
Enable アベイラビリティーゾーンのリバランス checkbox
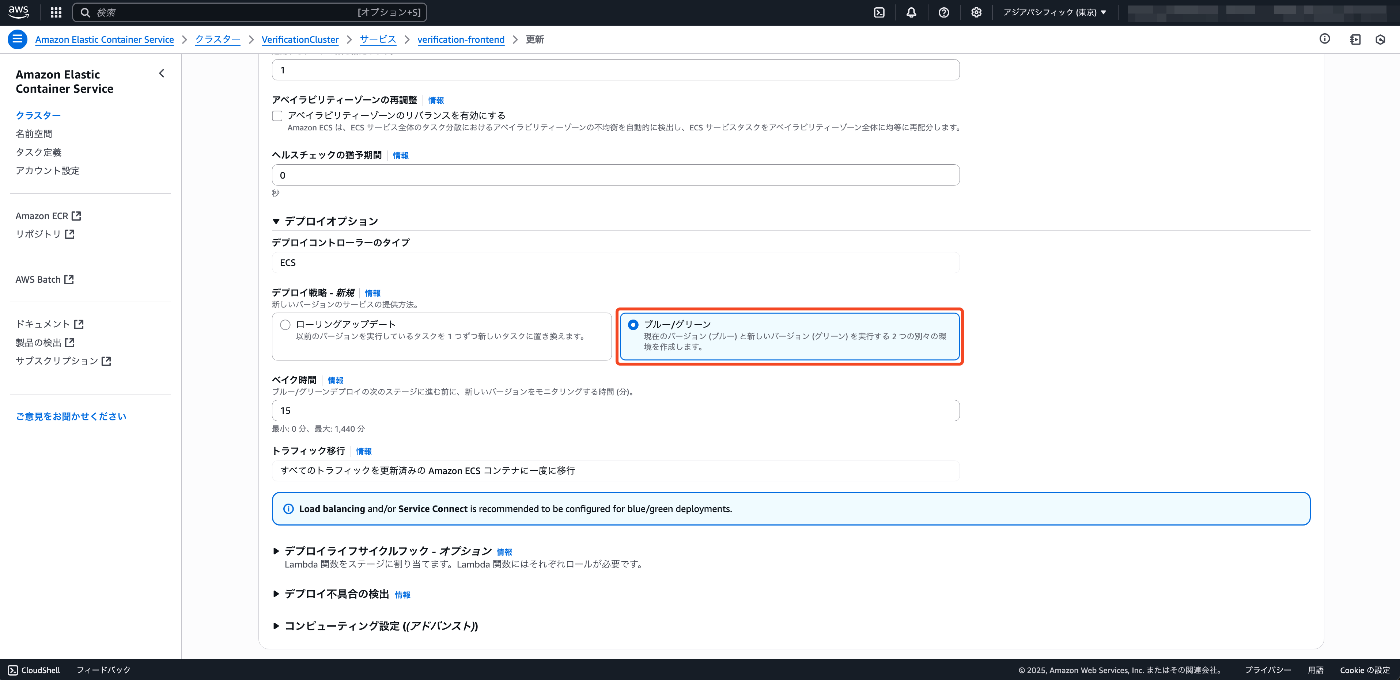[x=277, y=116]
